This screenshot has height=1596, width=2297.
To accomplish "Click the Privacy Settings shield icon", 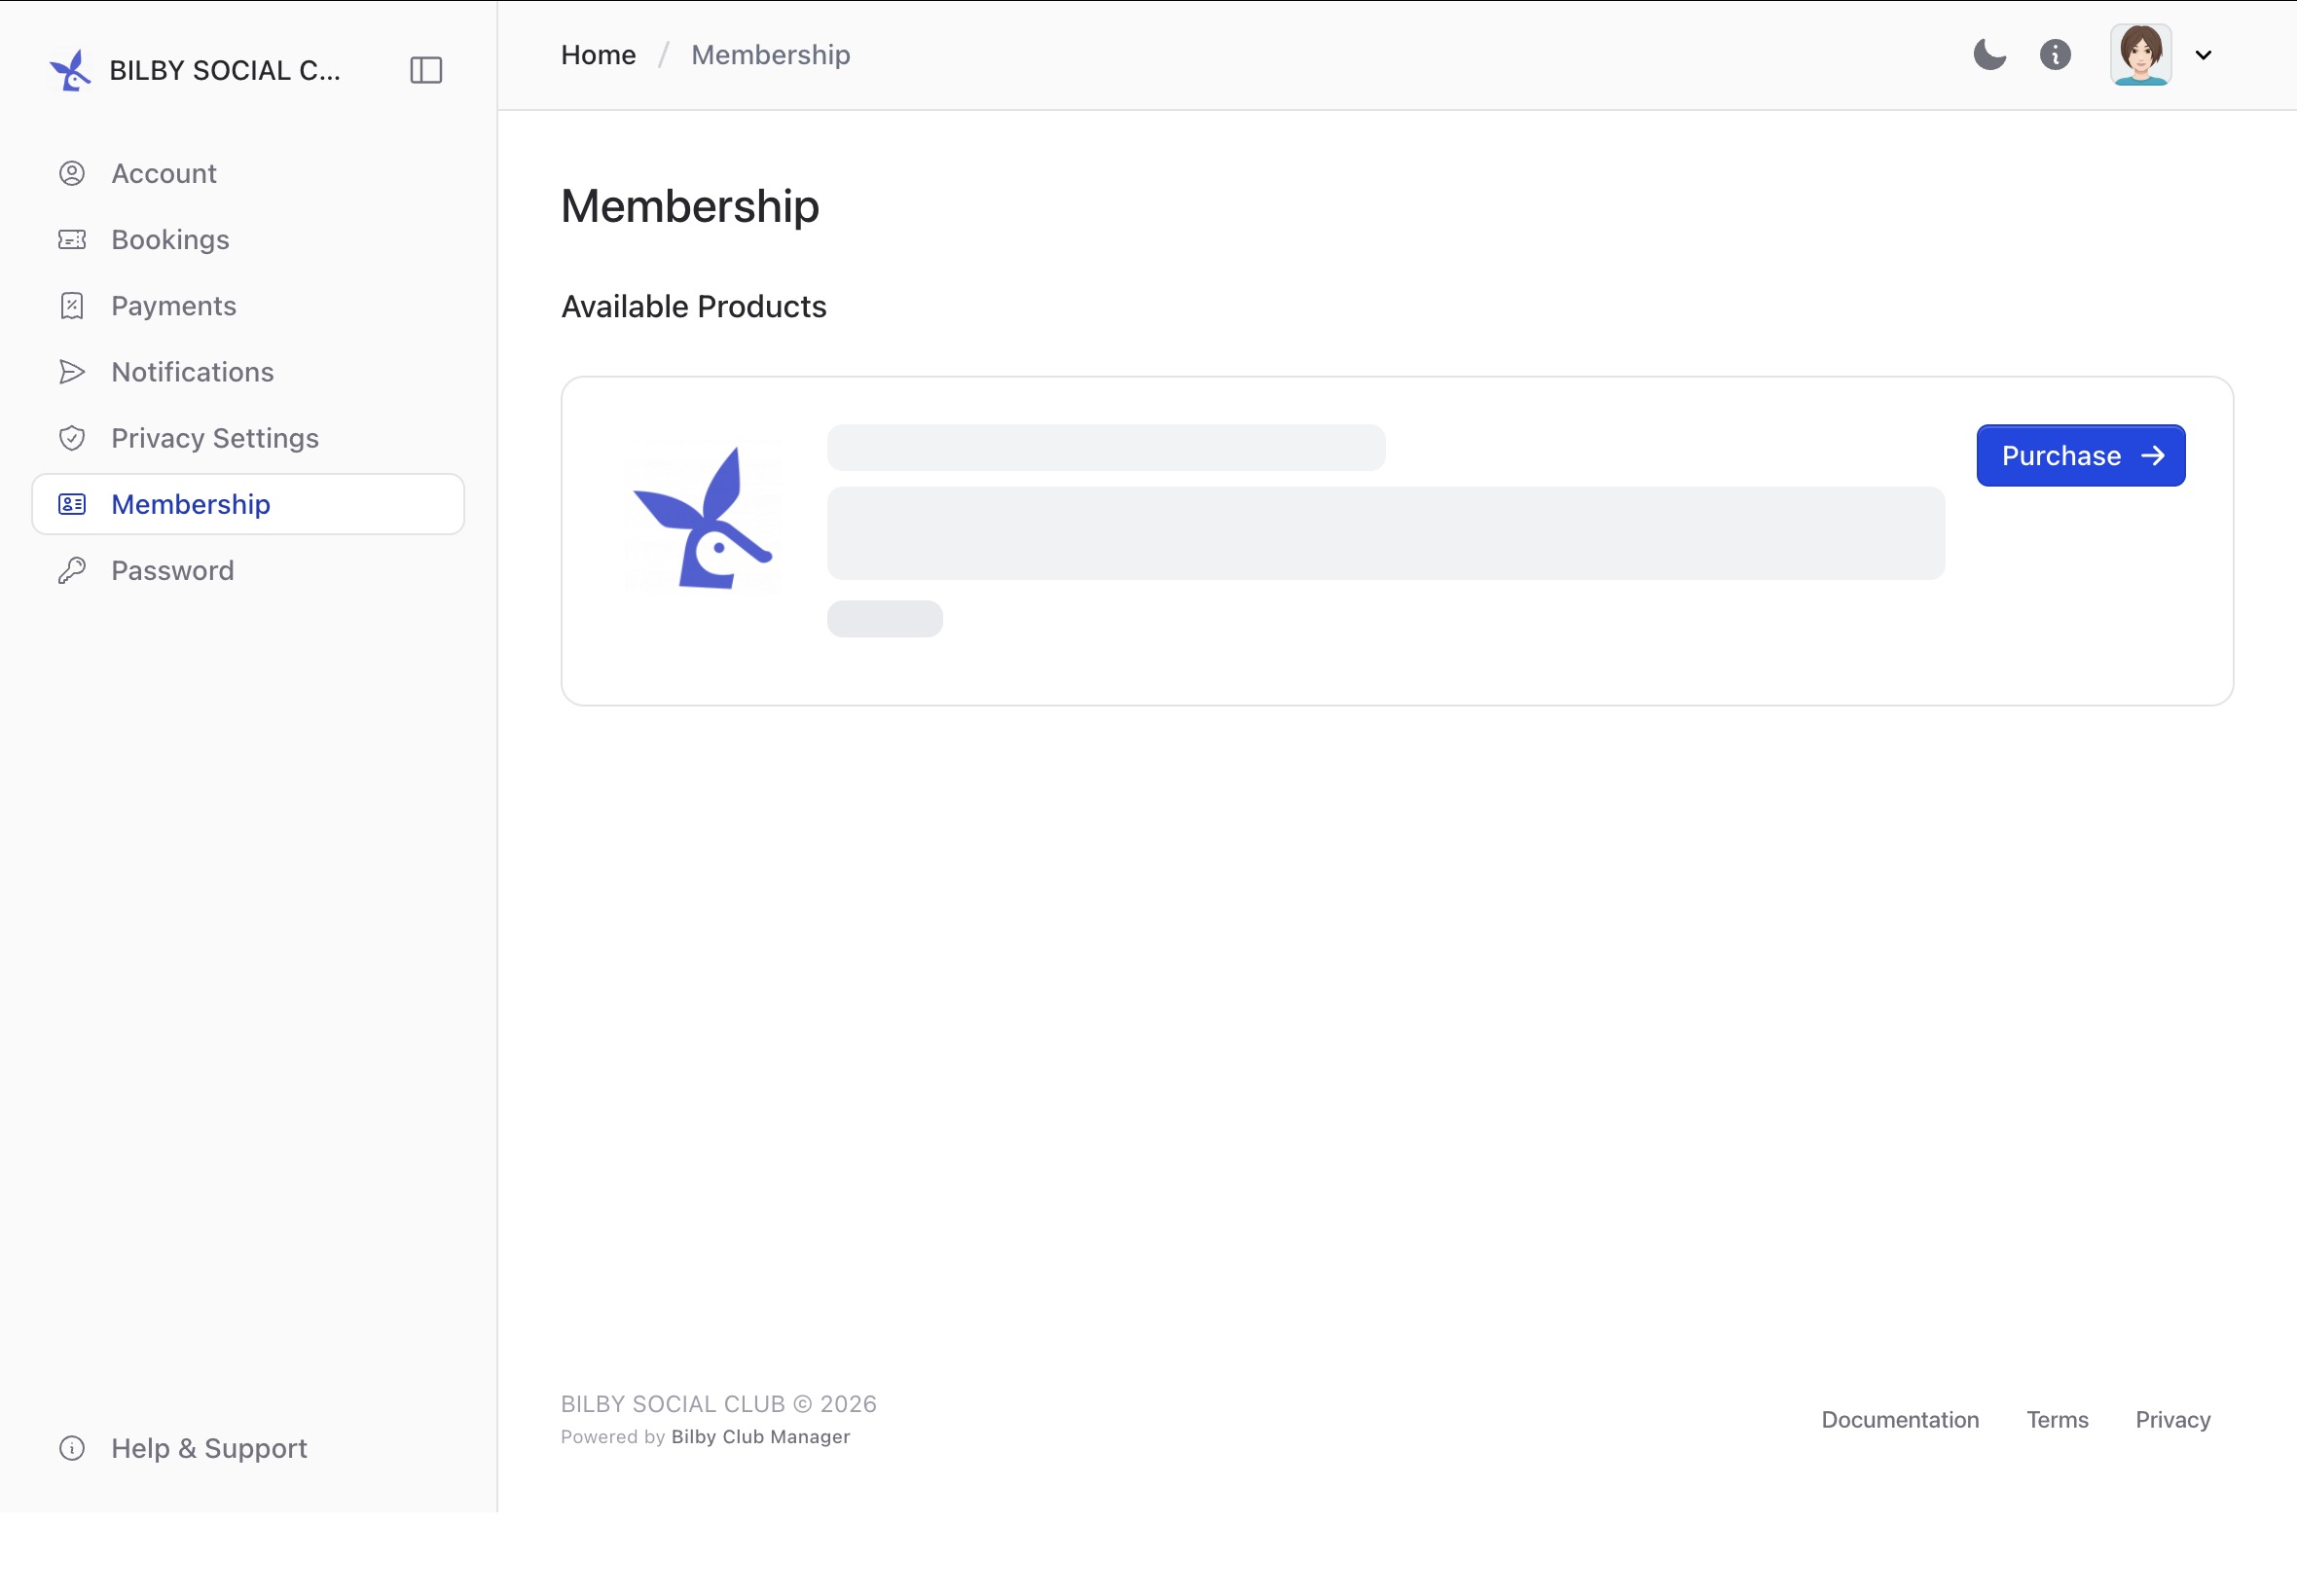I will tap(72, 437).
